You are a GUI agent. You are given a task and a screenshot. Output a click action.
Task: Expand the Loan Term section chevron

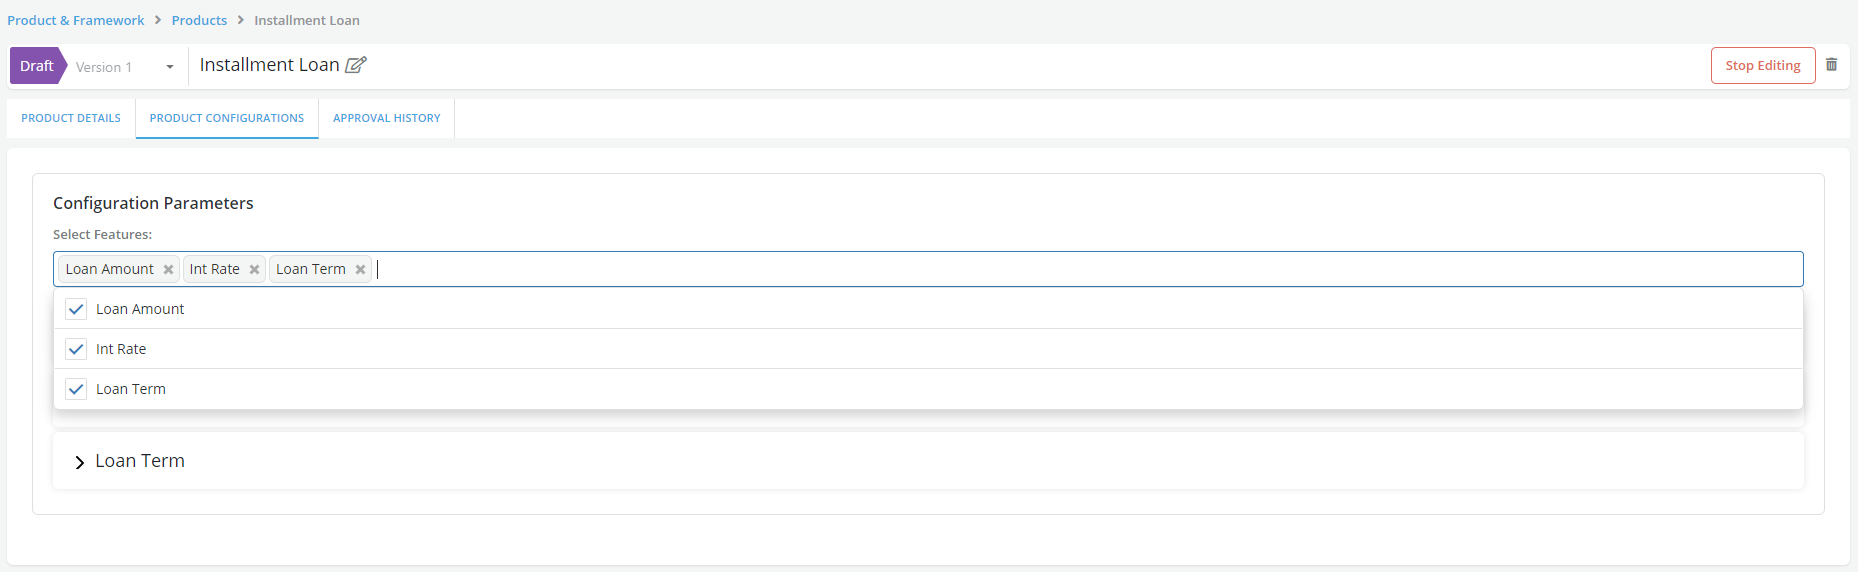(x=79, y=462)
